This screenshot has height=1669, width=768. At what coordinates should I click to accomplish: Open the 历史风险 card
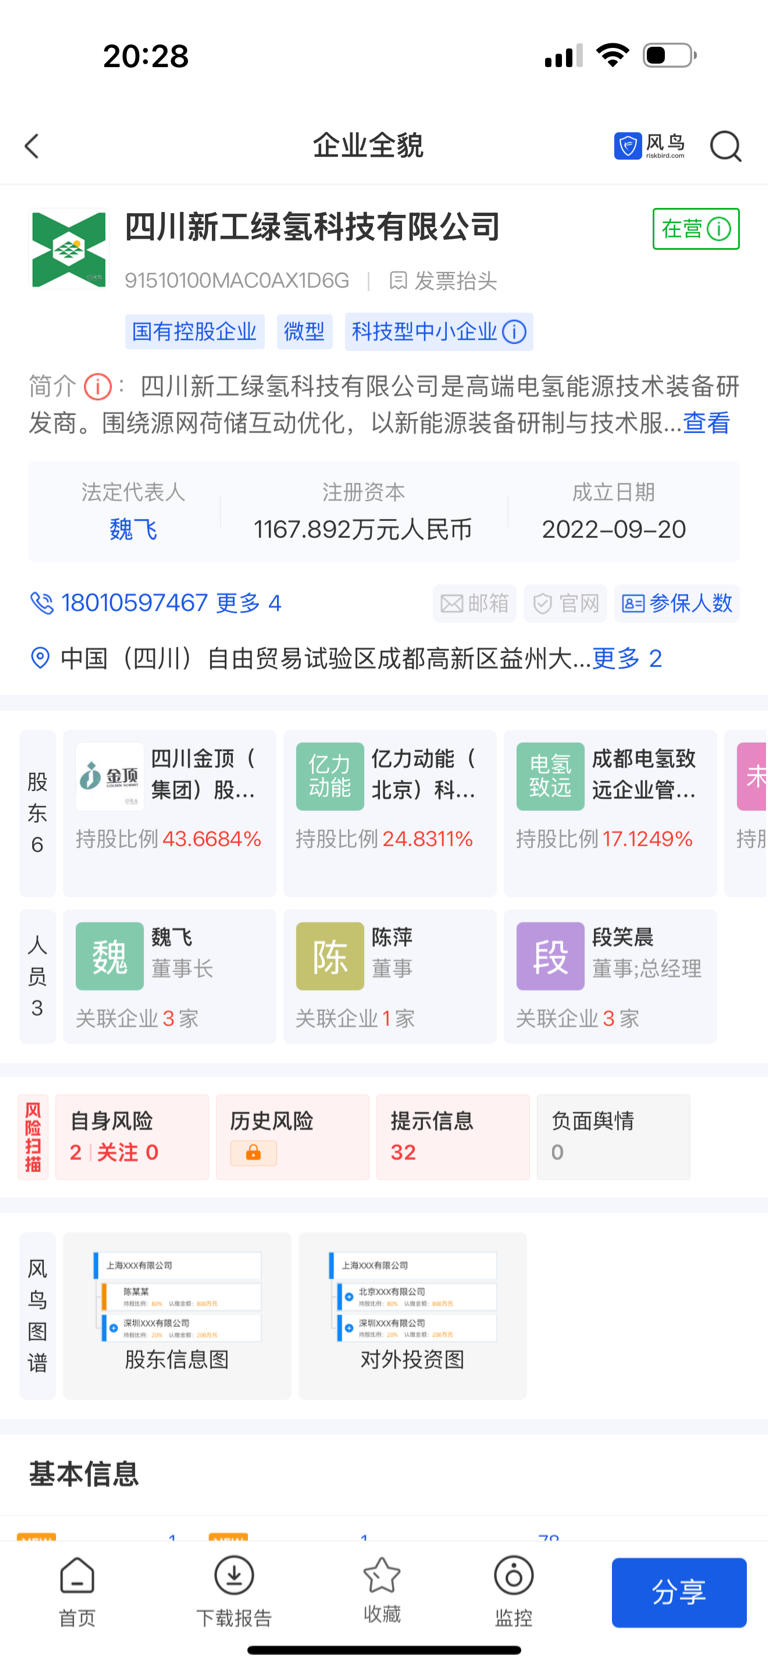293,1137
